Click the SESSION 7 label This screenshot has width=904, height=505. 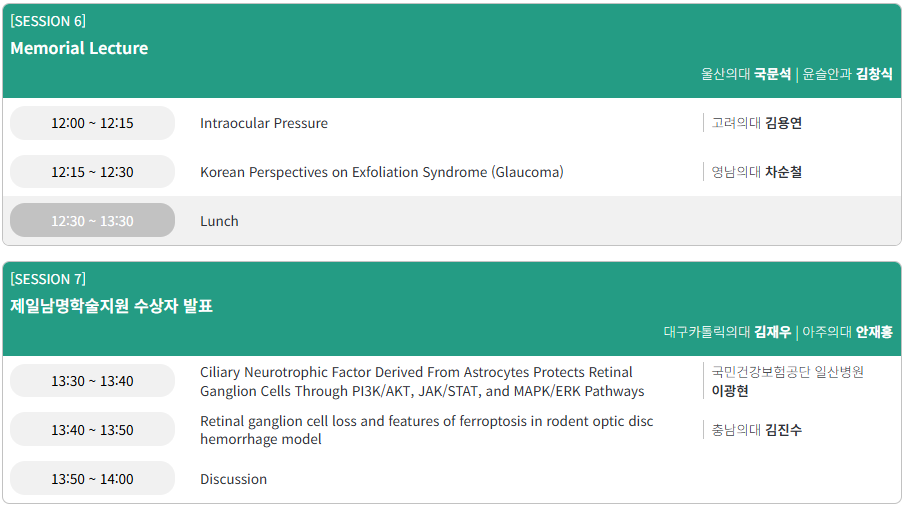48,279
